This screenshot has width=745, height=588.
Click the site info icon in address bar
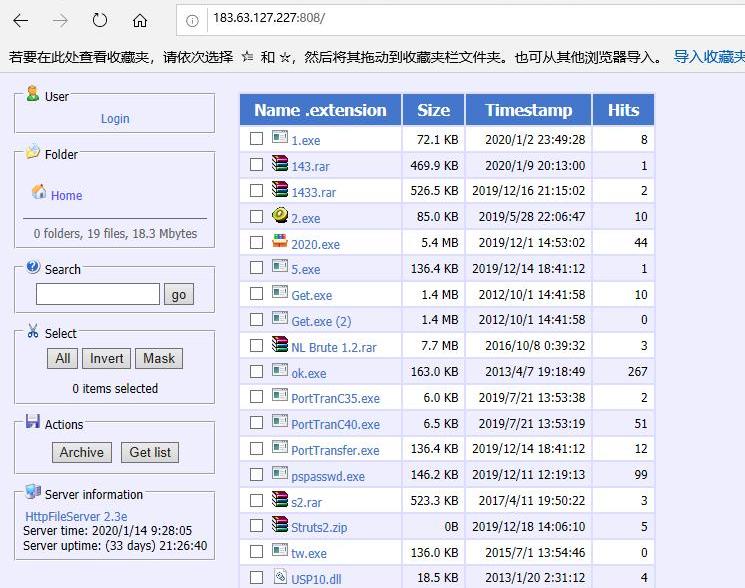192,20
